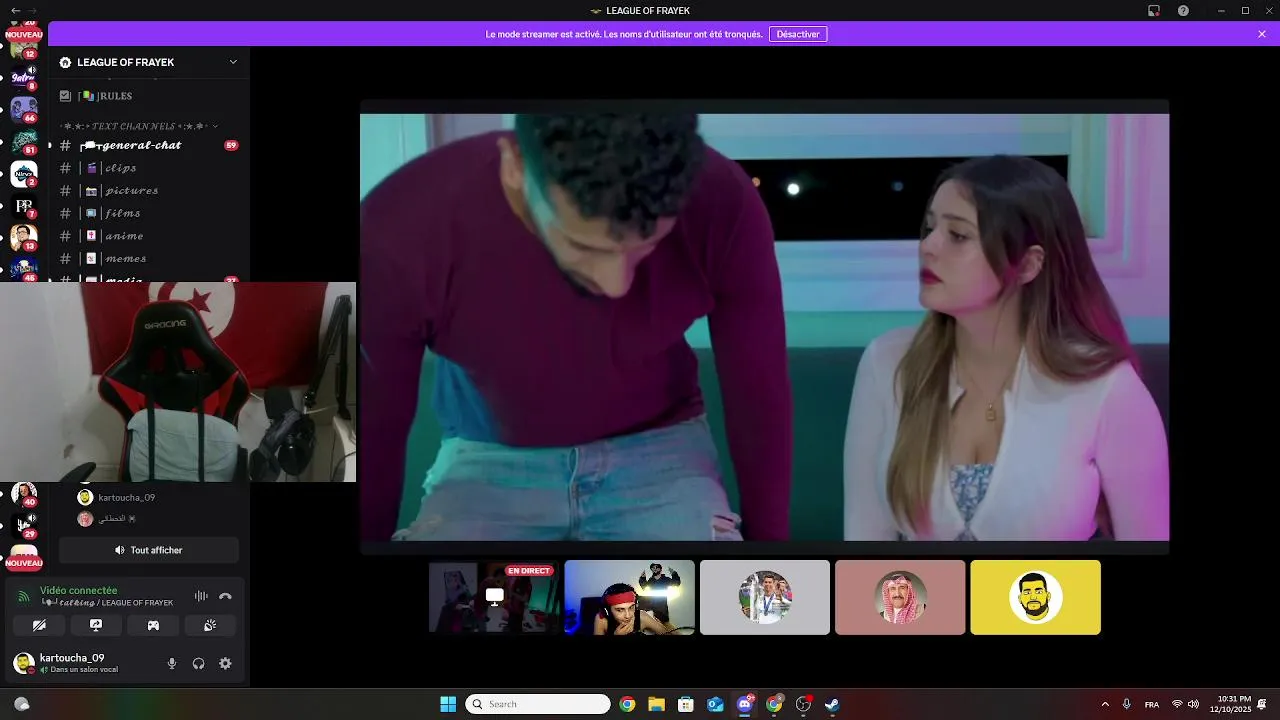Jump to NOUVEAU mentions at top
This screenshot has width=1280, height=720.
pyautogui.click(x=24, y=34)
